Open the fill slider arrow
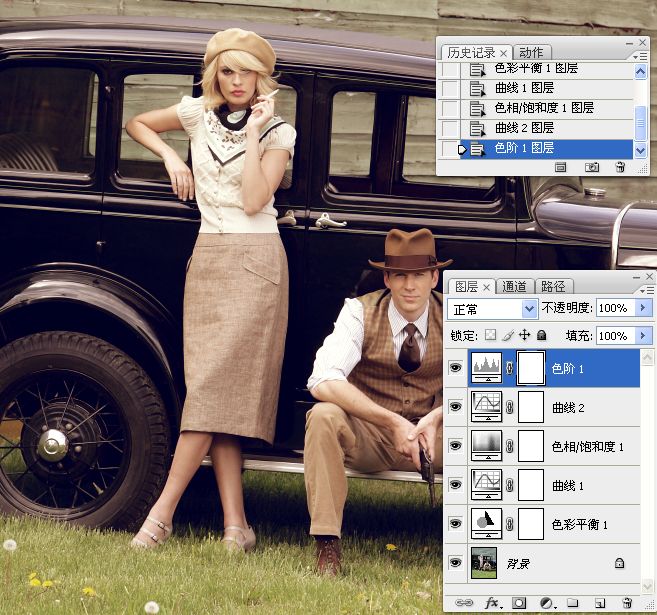Image resolution: width=657 pixels, height=615 pixels. [643, 335]
